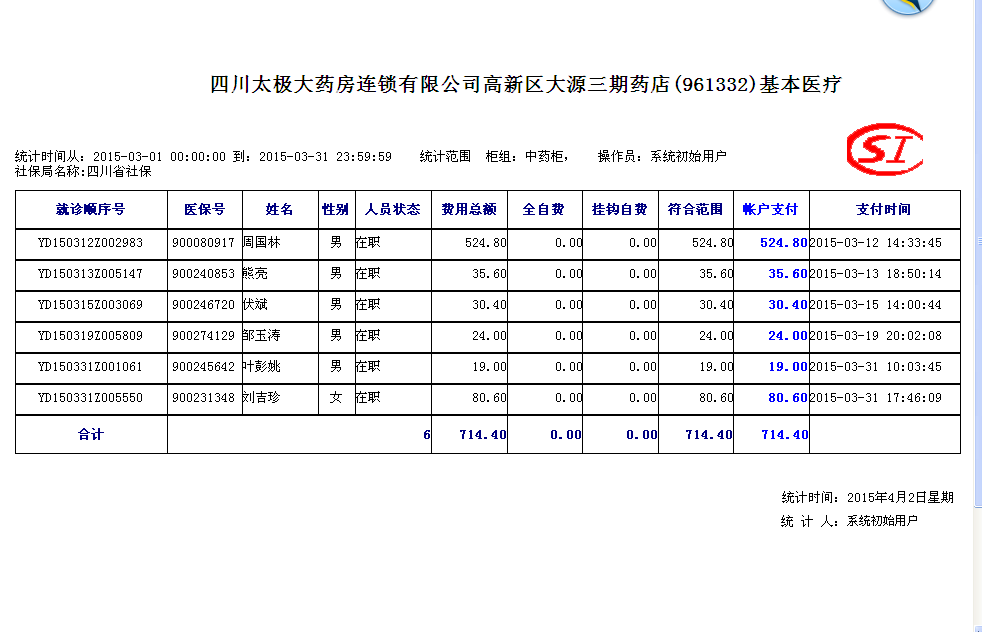This screenshot has width=982, height=632.
Task: Click the 符合范围 column header
Action: (695, 209)
